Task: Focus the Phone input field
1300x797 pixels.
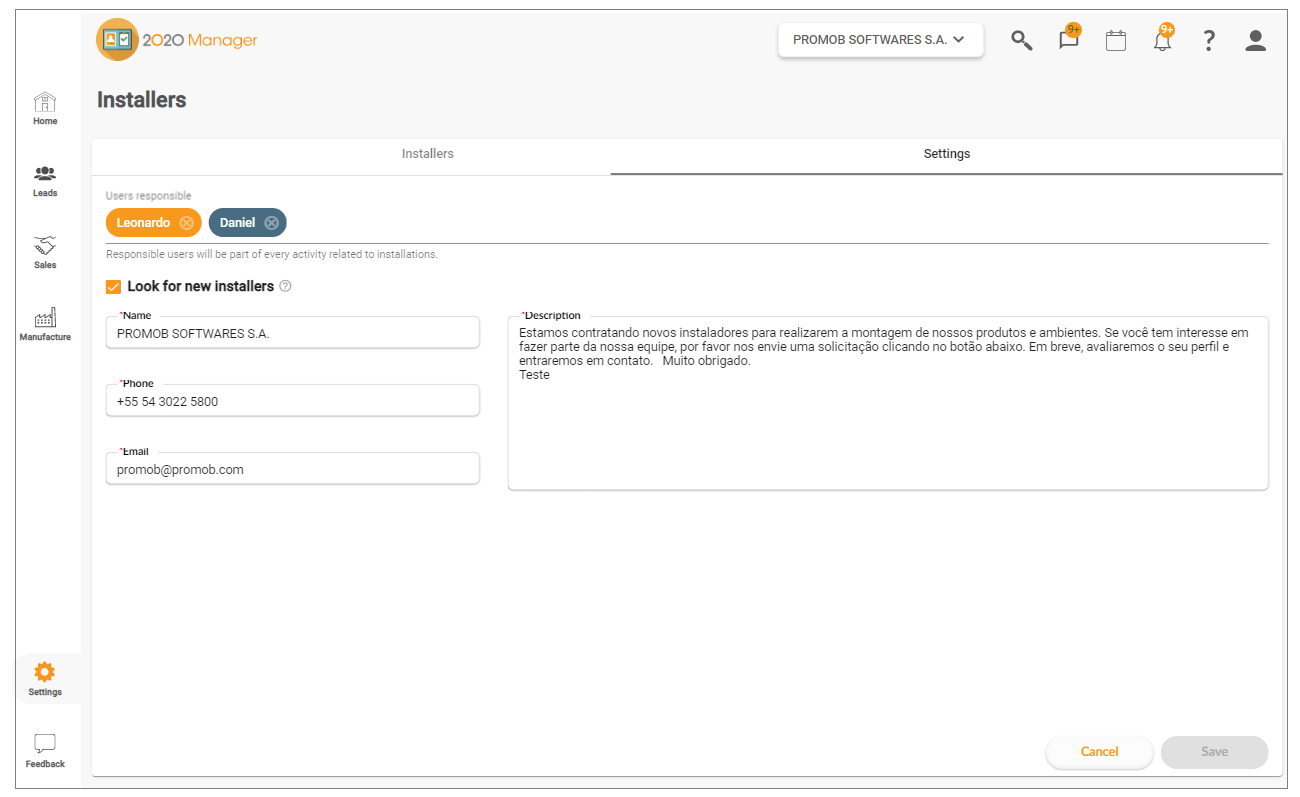Action: click(292, 401)
